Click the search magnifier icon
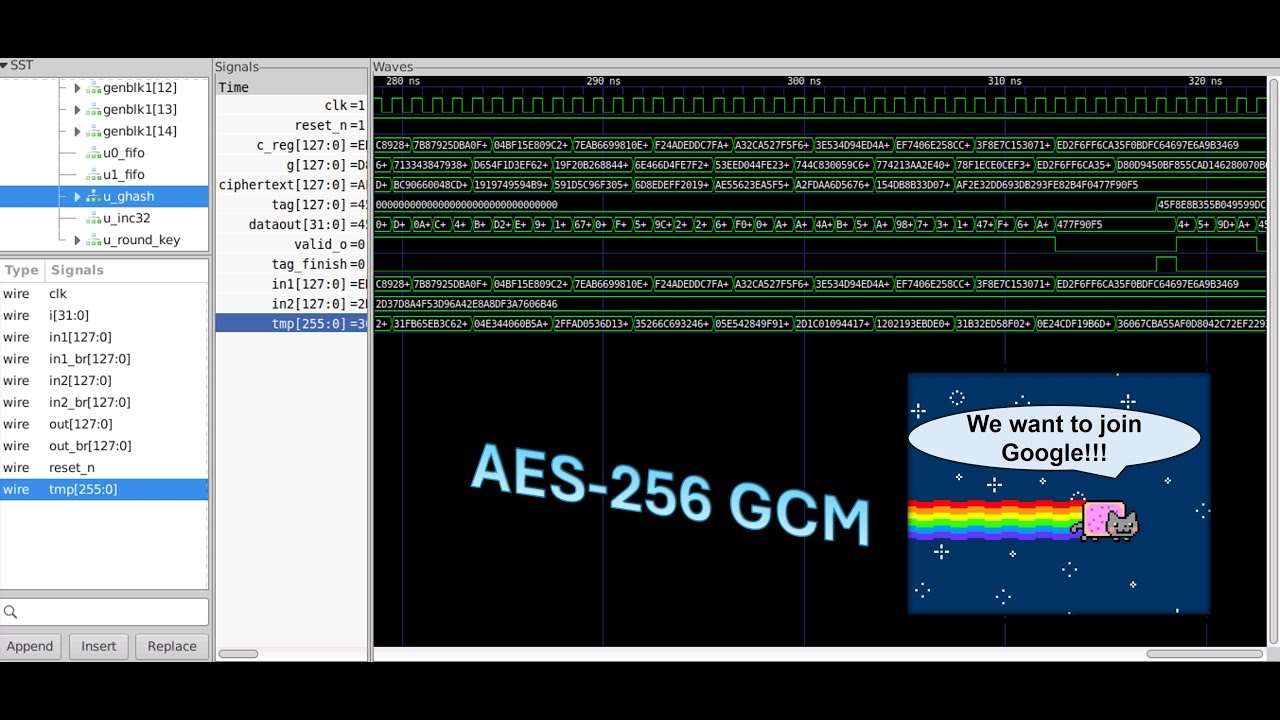Image resolution: width=1280 pixels, height=720 pixels. [x=10, y=612]
